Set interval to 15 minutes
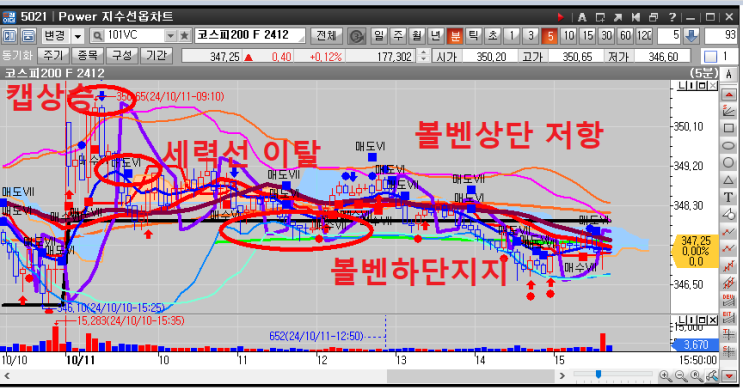Screen dimensions: 743x390 click(588, 36)
